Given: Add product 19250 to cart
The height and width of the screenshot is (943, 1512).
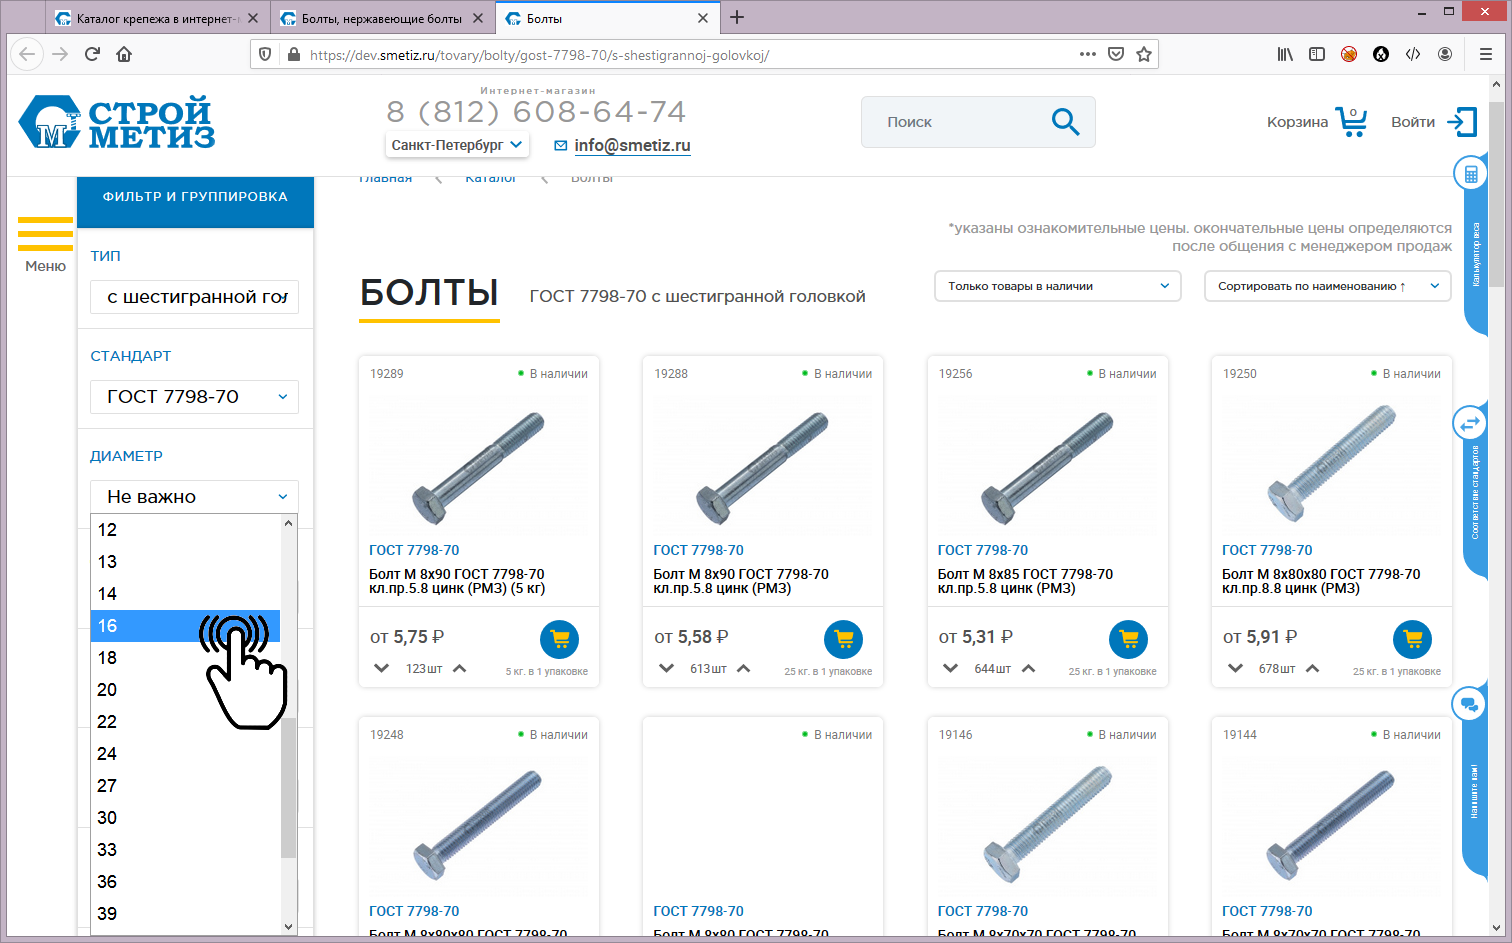Looking at the screenshot, I should click(x=1412, y=639).
